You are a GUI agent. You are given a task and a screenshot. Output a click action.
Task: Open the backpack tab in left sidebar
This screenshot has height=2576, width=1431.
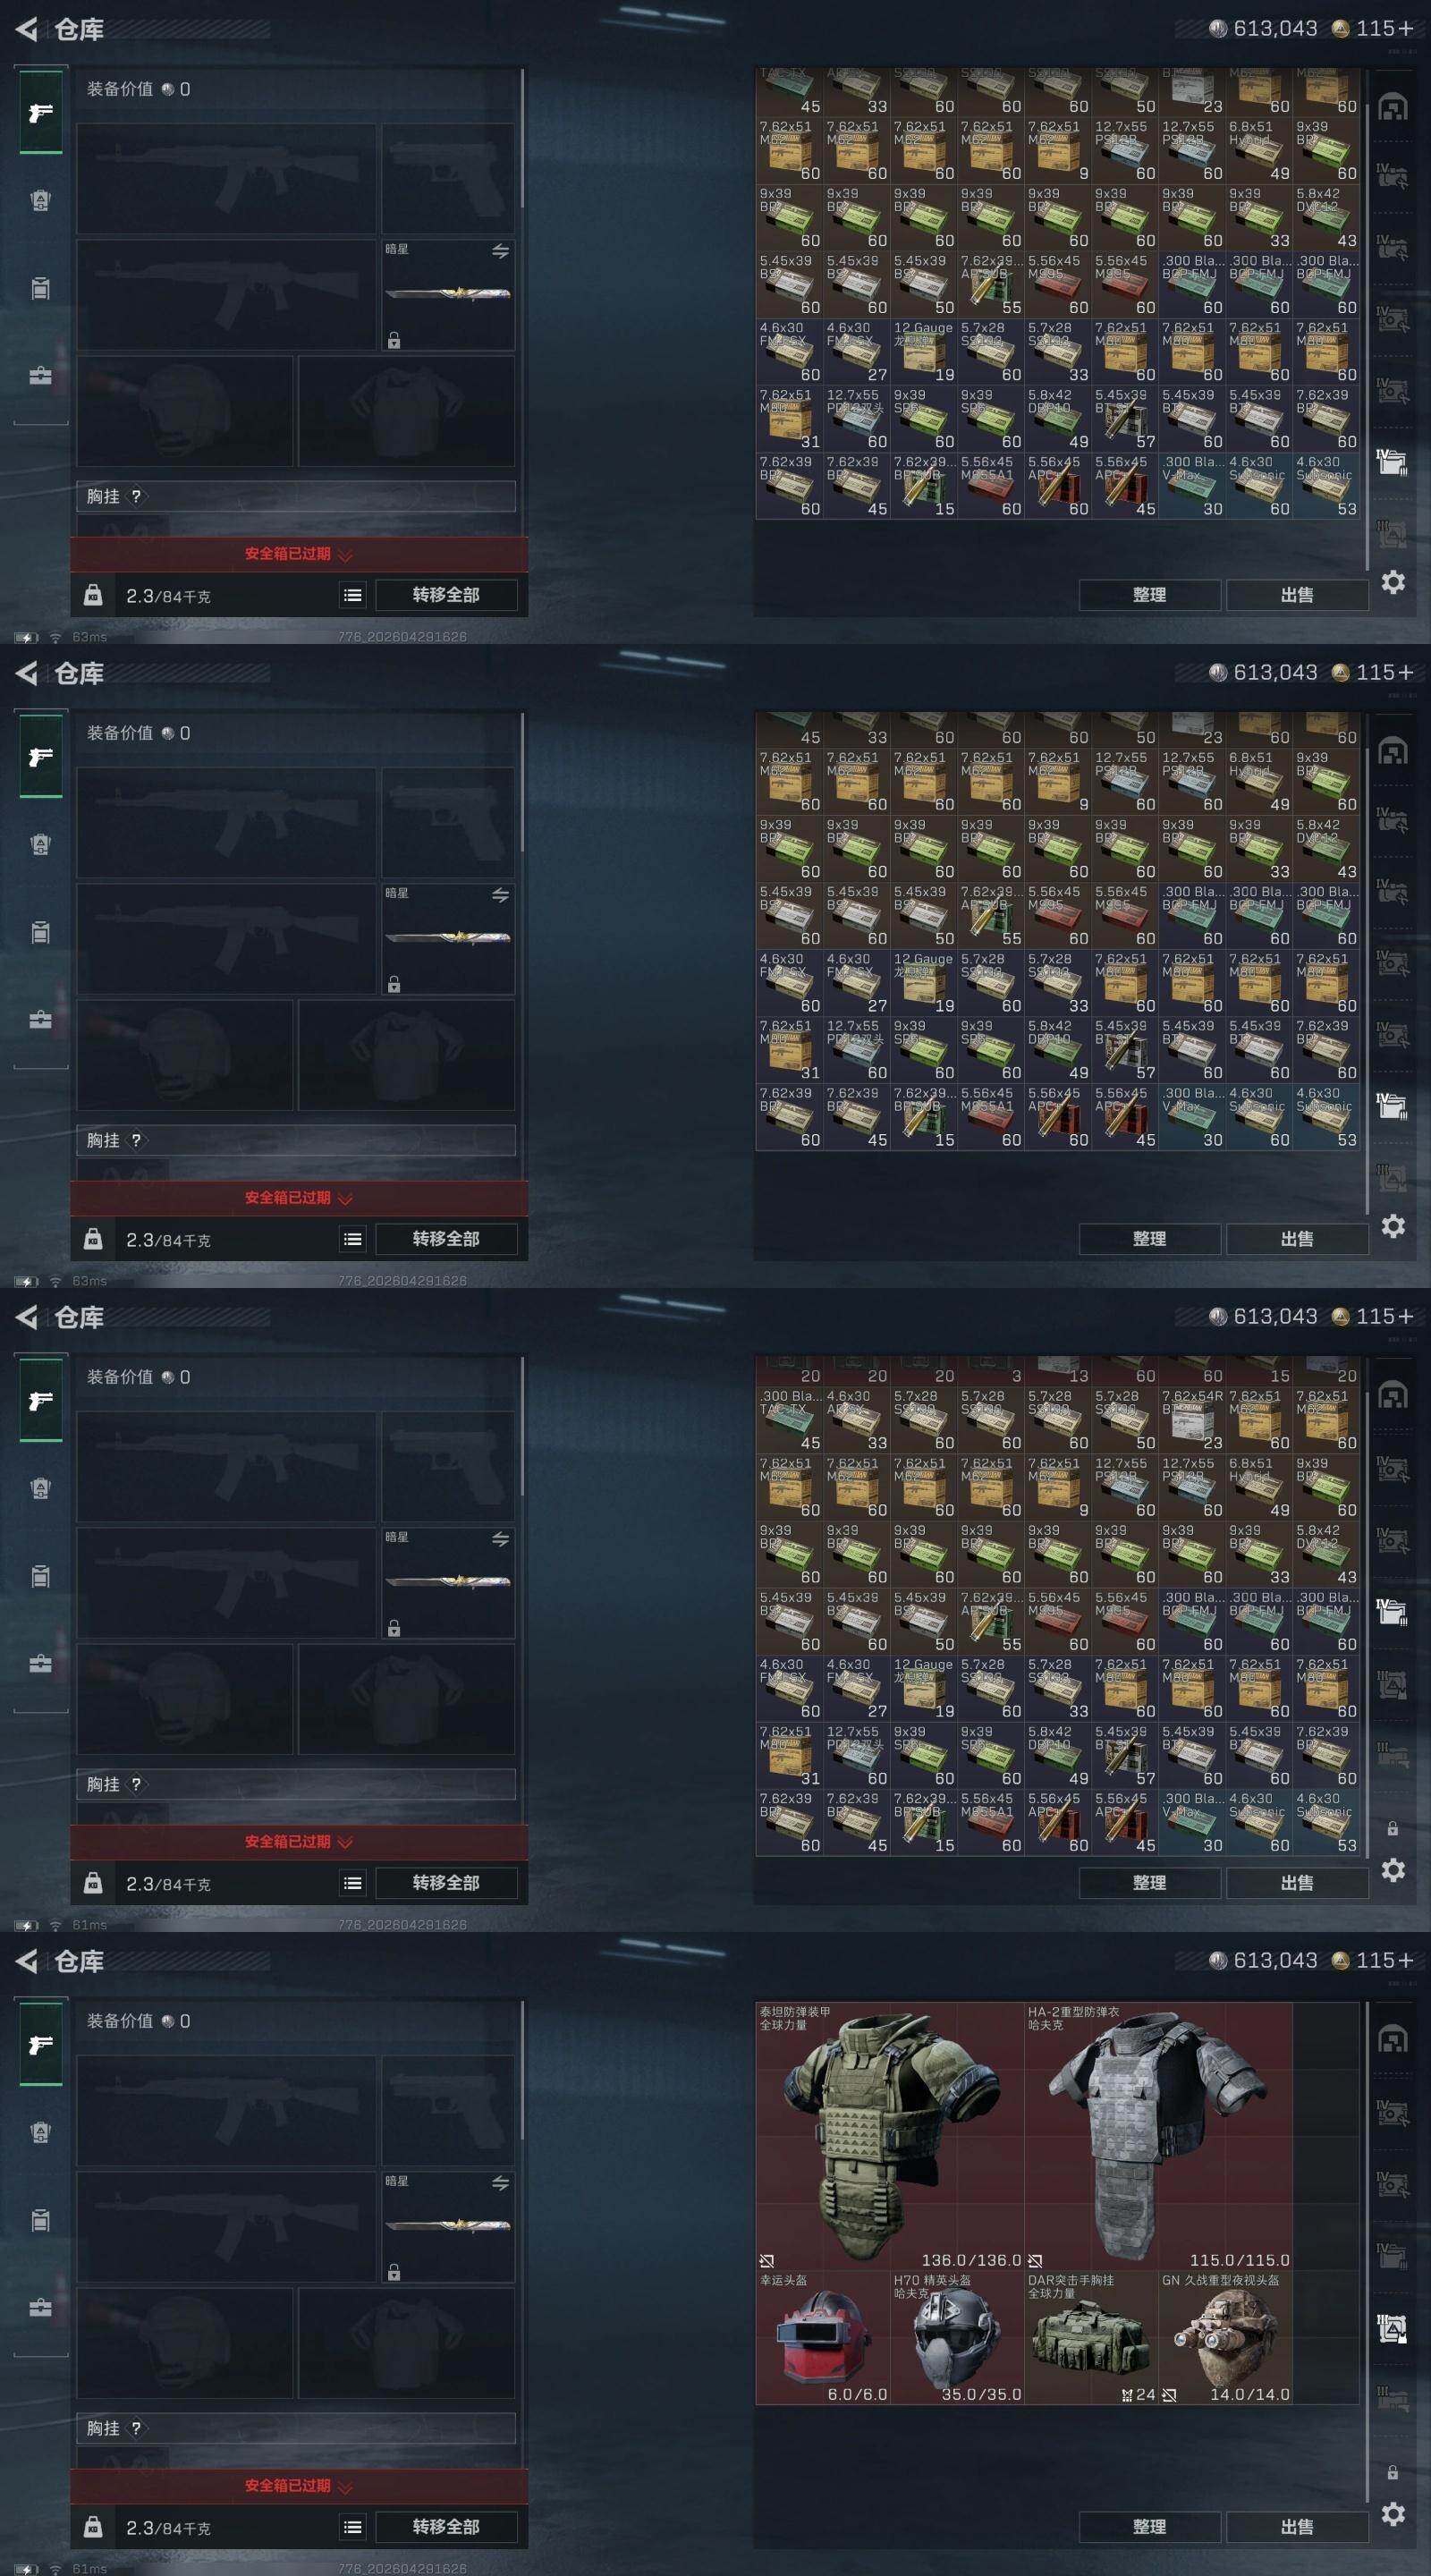[40, 2220]
